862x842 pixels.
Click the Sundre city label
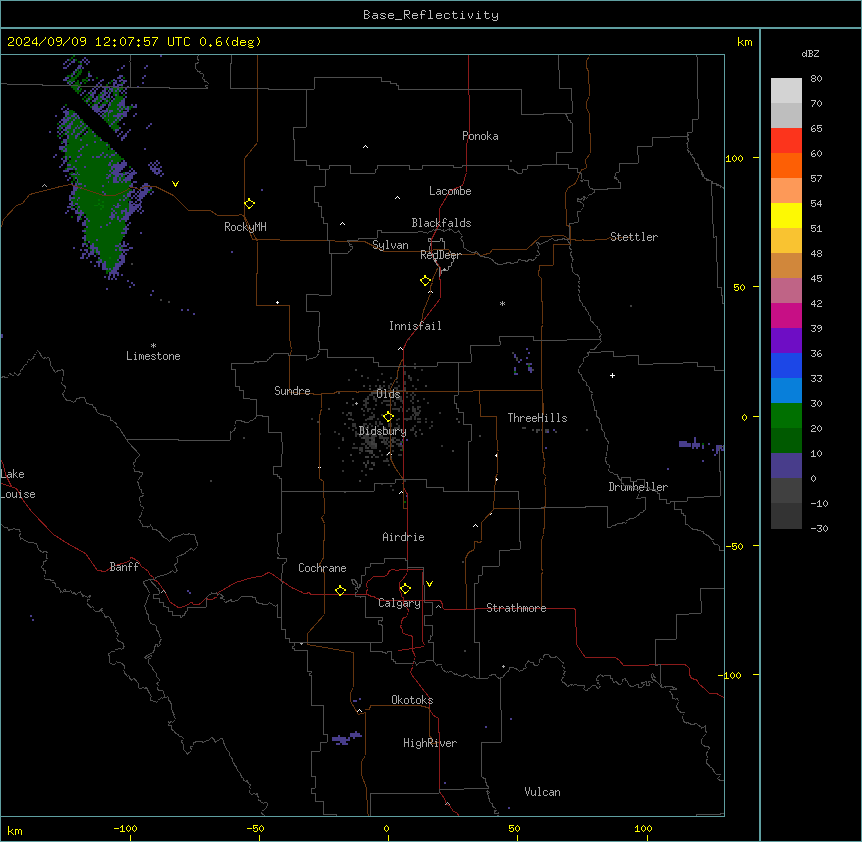(292, 391)
